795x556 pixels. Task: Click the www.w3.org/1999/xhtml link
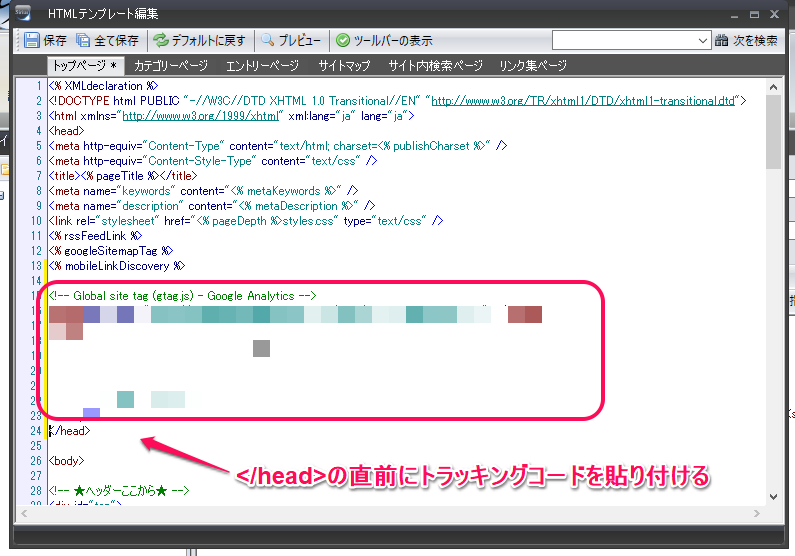(x=200, y=116)
